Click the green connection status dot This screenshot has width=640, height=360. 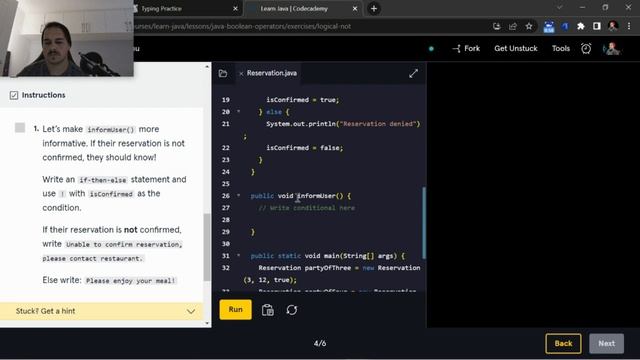[431, 49]
